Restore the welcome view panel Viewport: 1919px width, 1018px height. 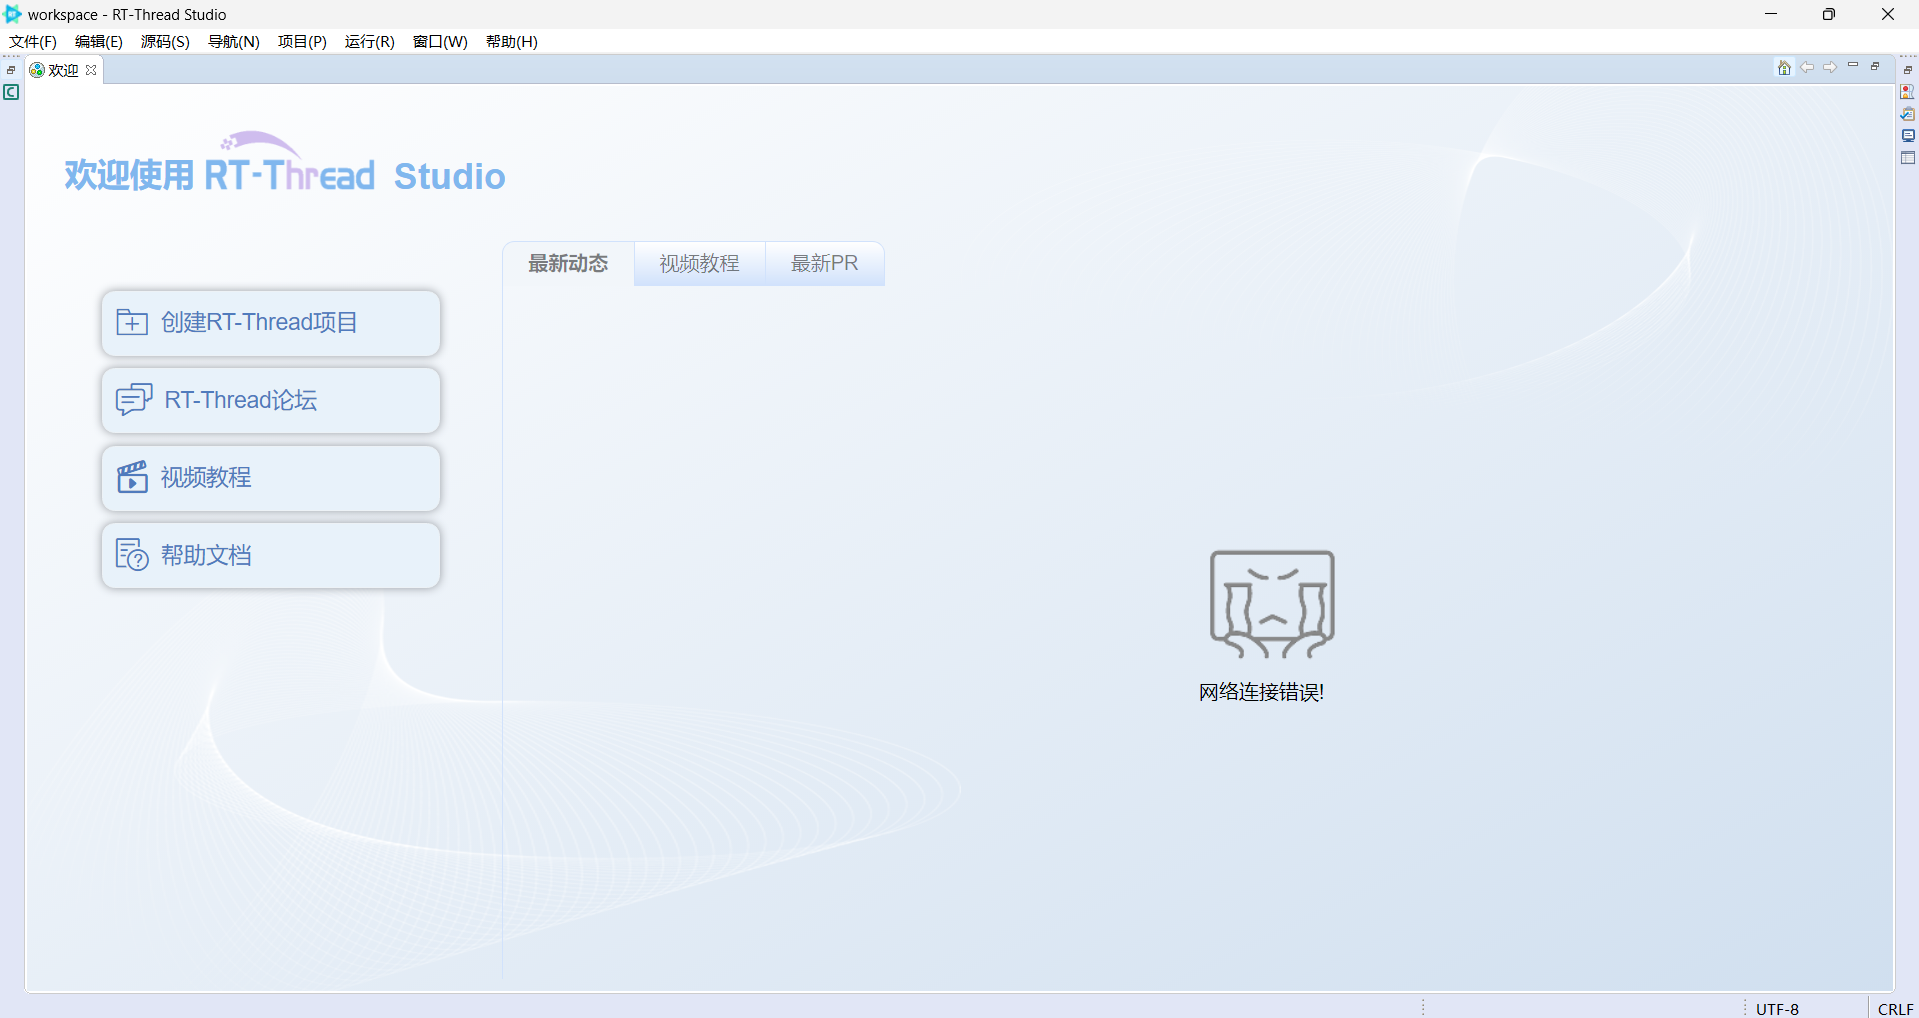(x=1875, y=66)
